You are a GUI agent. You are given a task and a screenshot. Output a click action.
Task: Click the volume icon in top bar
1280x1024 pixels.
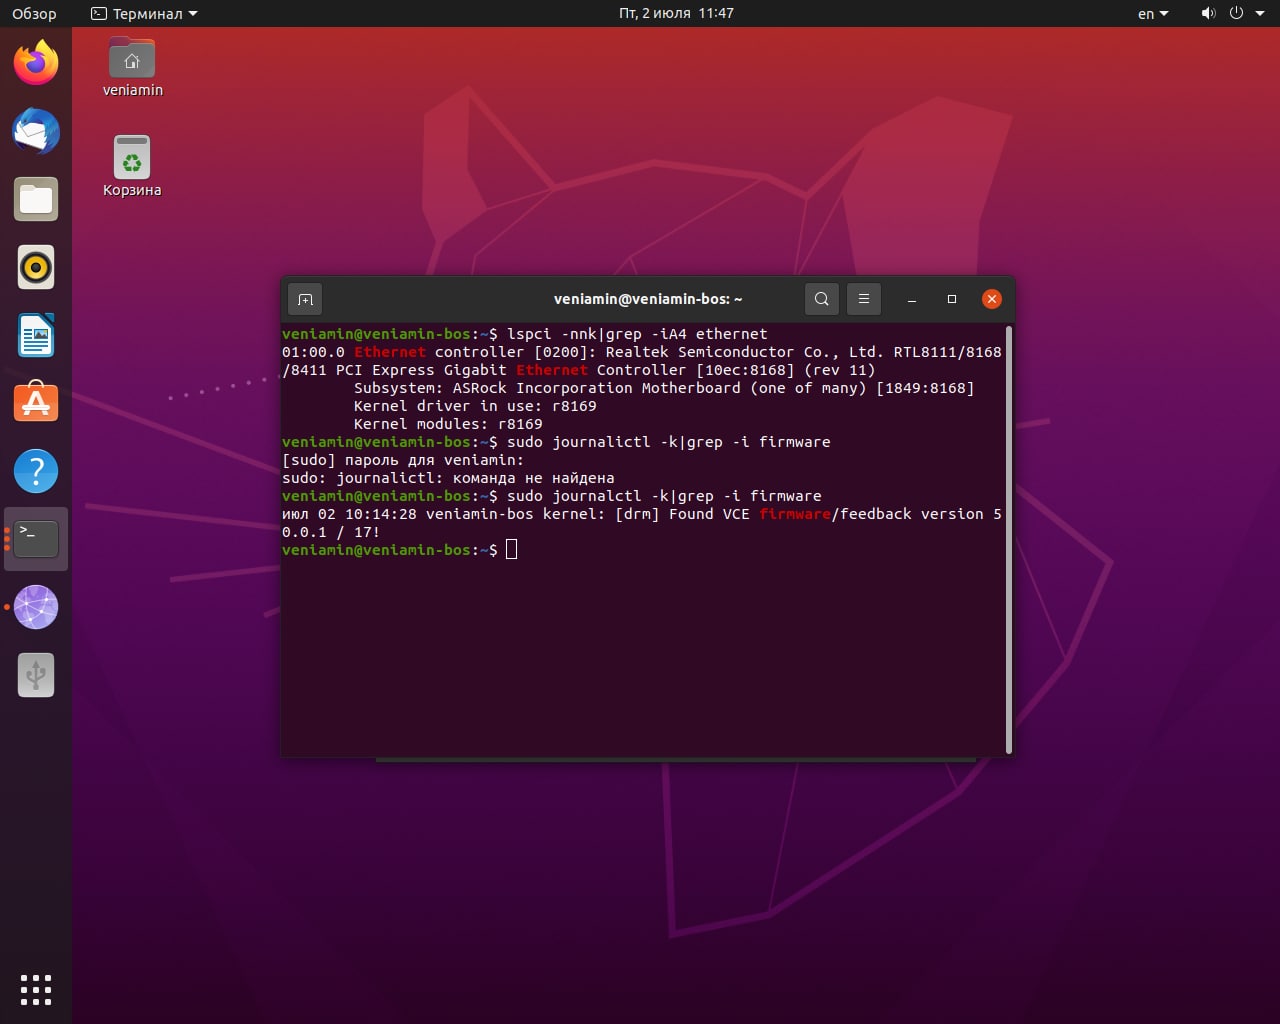click(x=1208, y=13)
